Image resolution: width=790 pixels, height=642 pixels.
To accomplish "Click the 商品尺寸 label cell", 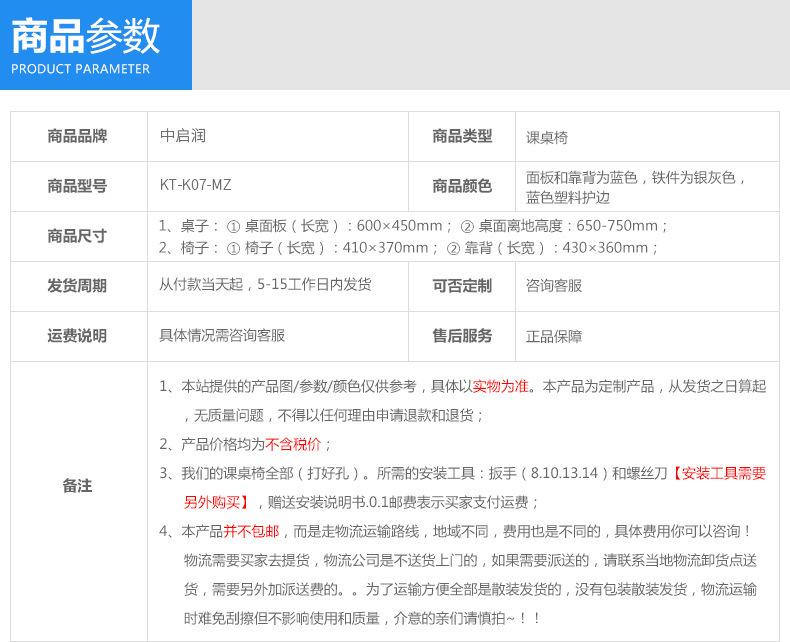I will tap(77, 236).
